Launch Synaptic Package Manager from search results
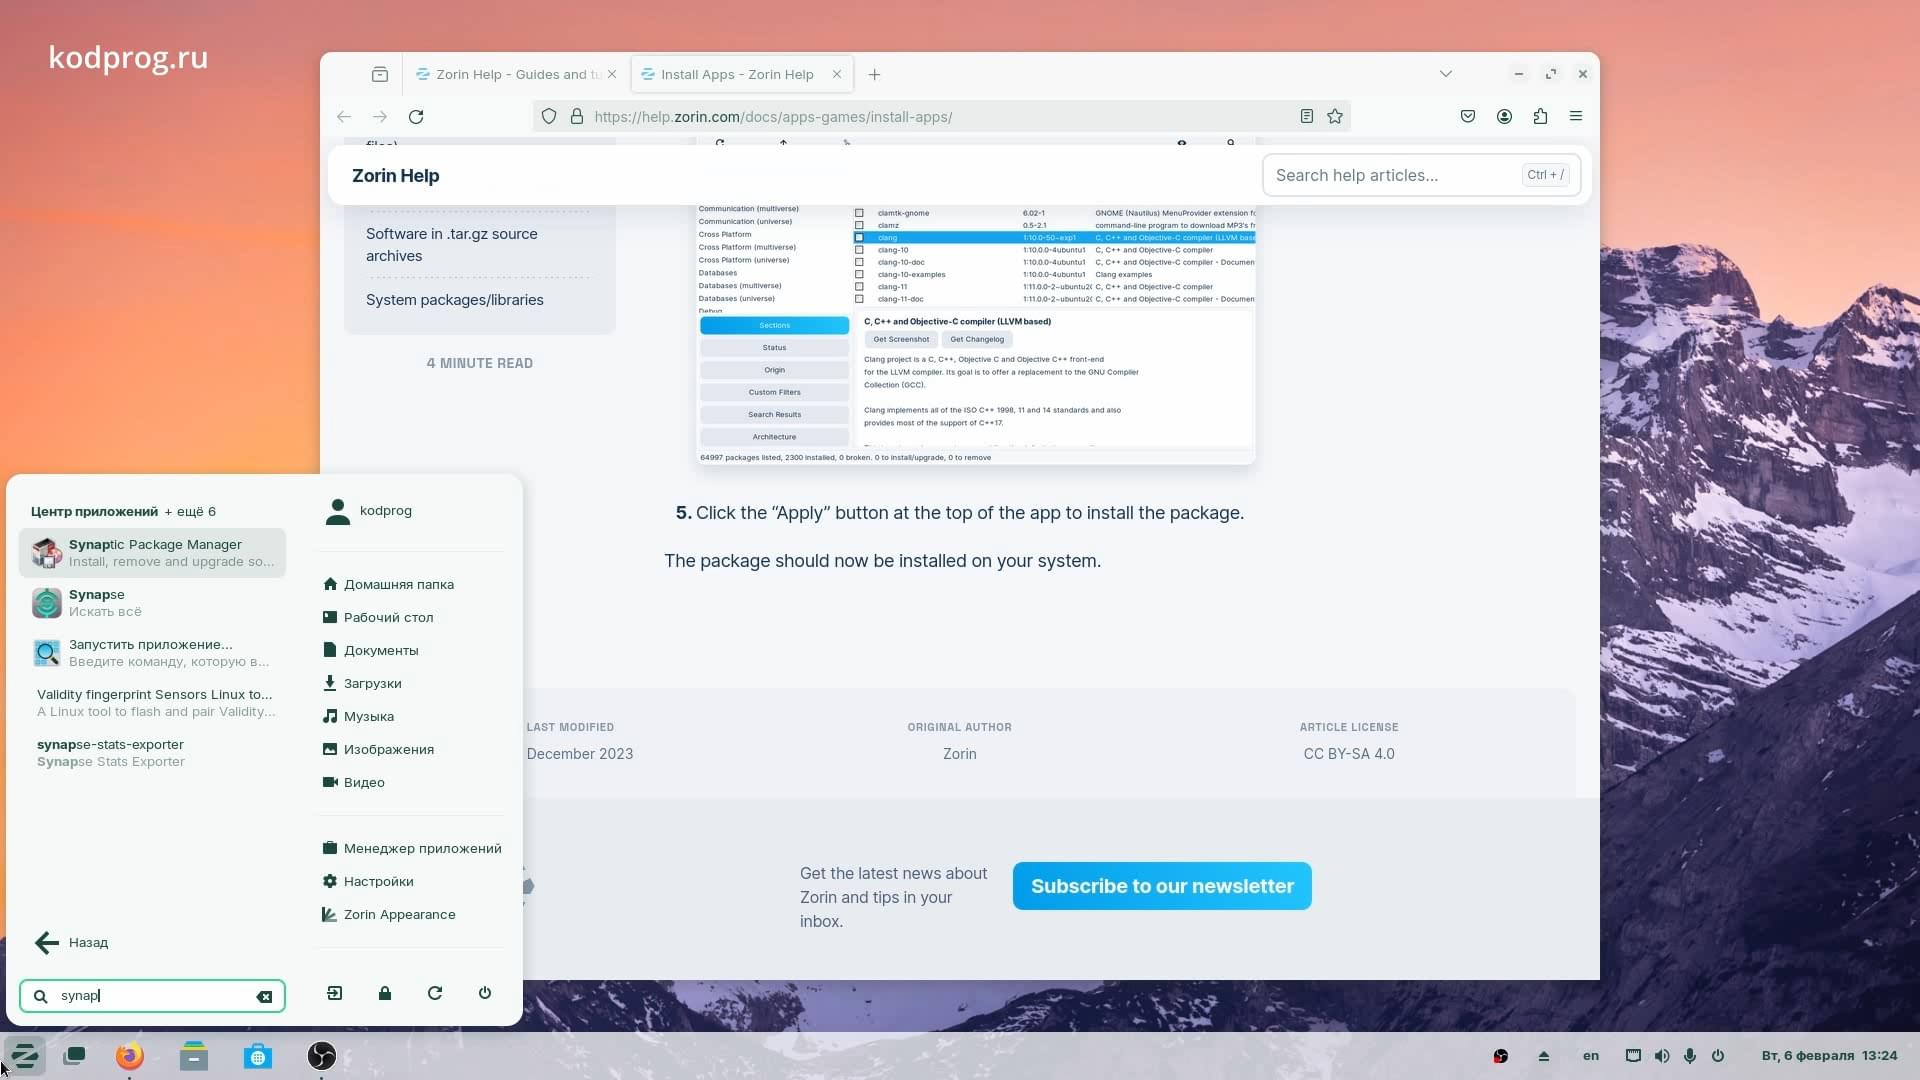Viewport: 1920px width, 1080px height. coord(152,552)
